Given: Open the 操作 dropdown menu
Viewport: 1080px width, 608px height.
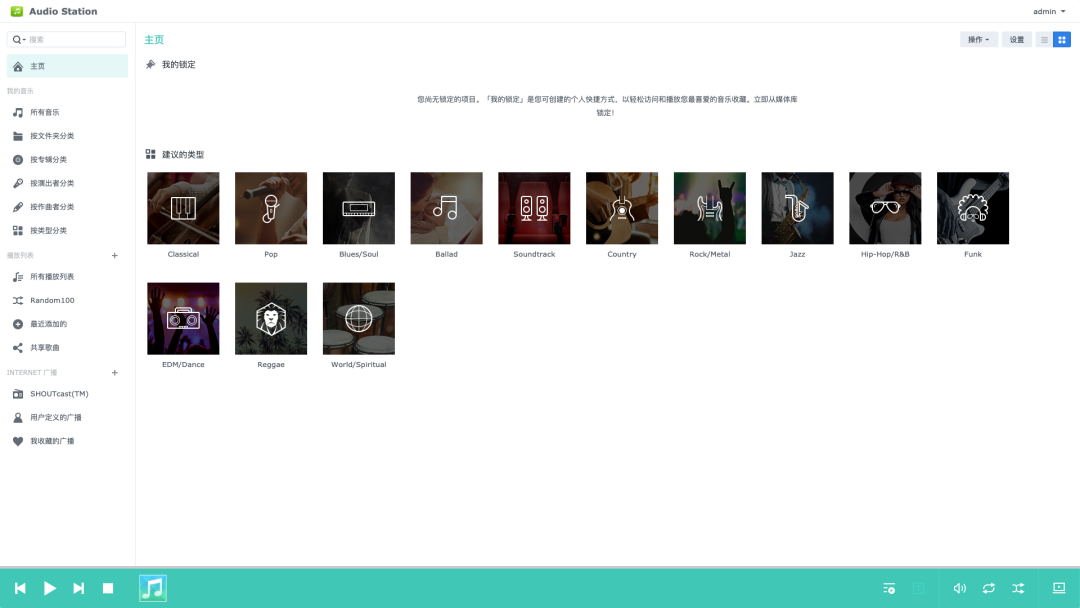Looking at the screenshot, I should [x=979, y=40].
